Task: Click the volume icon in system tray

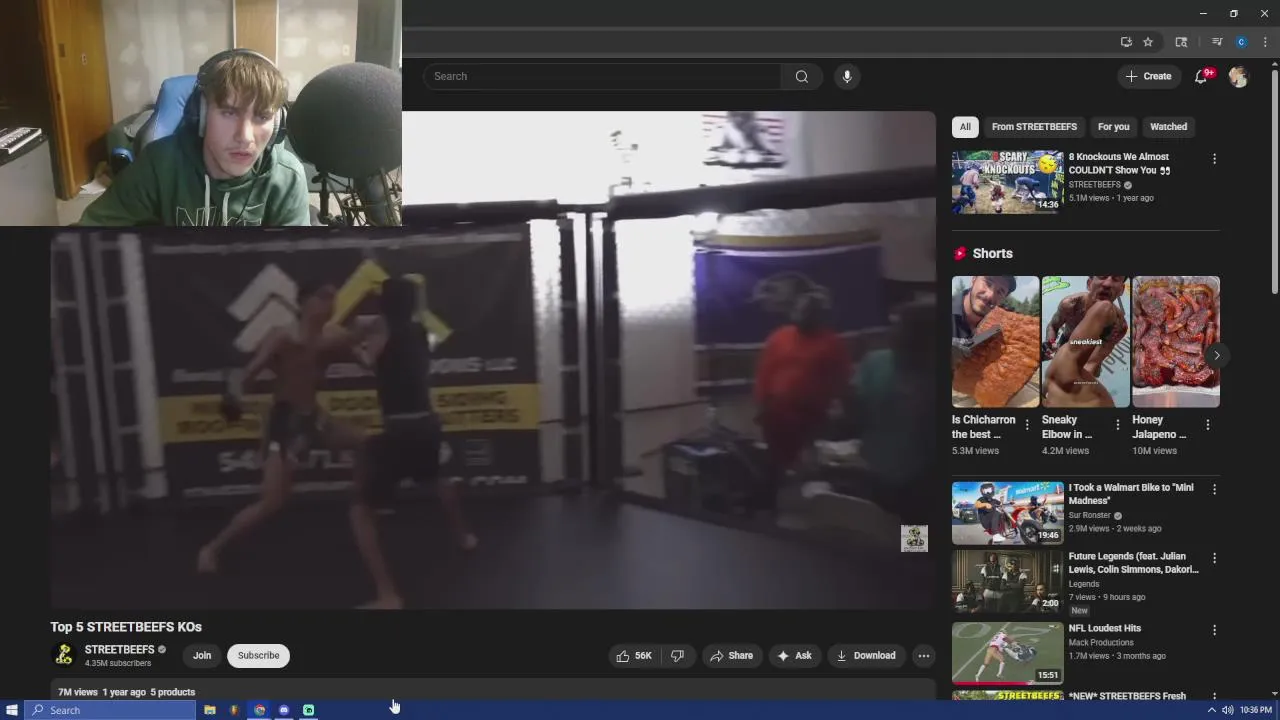Action: tap(1227, 710)
